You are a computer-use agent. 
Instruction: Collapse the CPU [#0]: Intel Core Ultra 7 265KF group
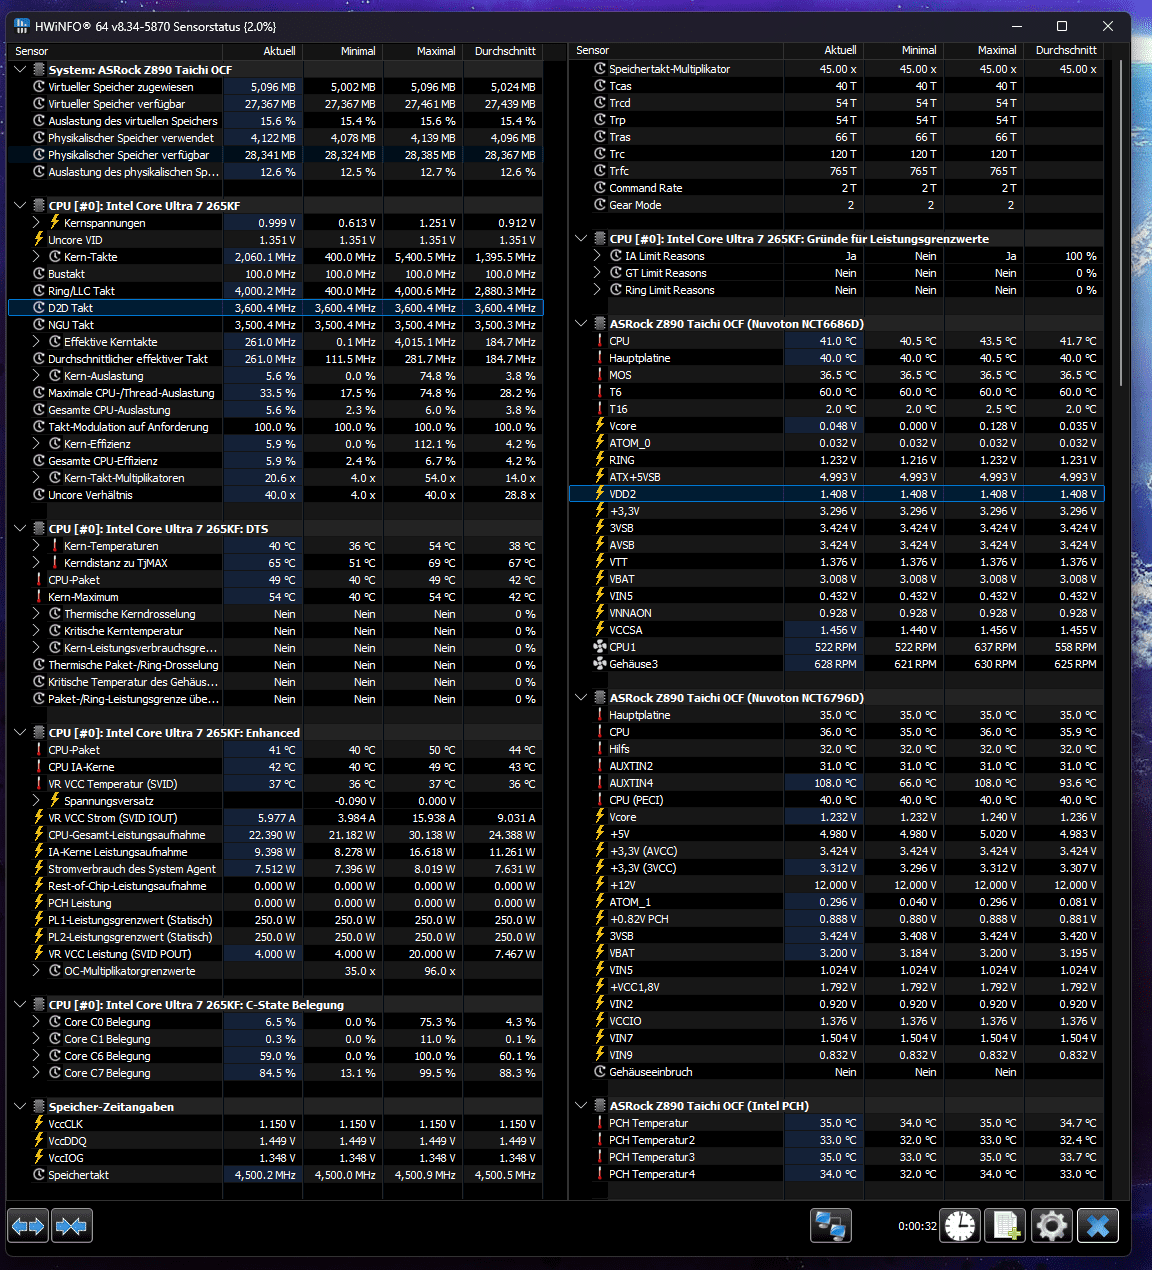pyautogui.click(x=20, y=206)
